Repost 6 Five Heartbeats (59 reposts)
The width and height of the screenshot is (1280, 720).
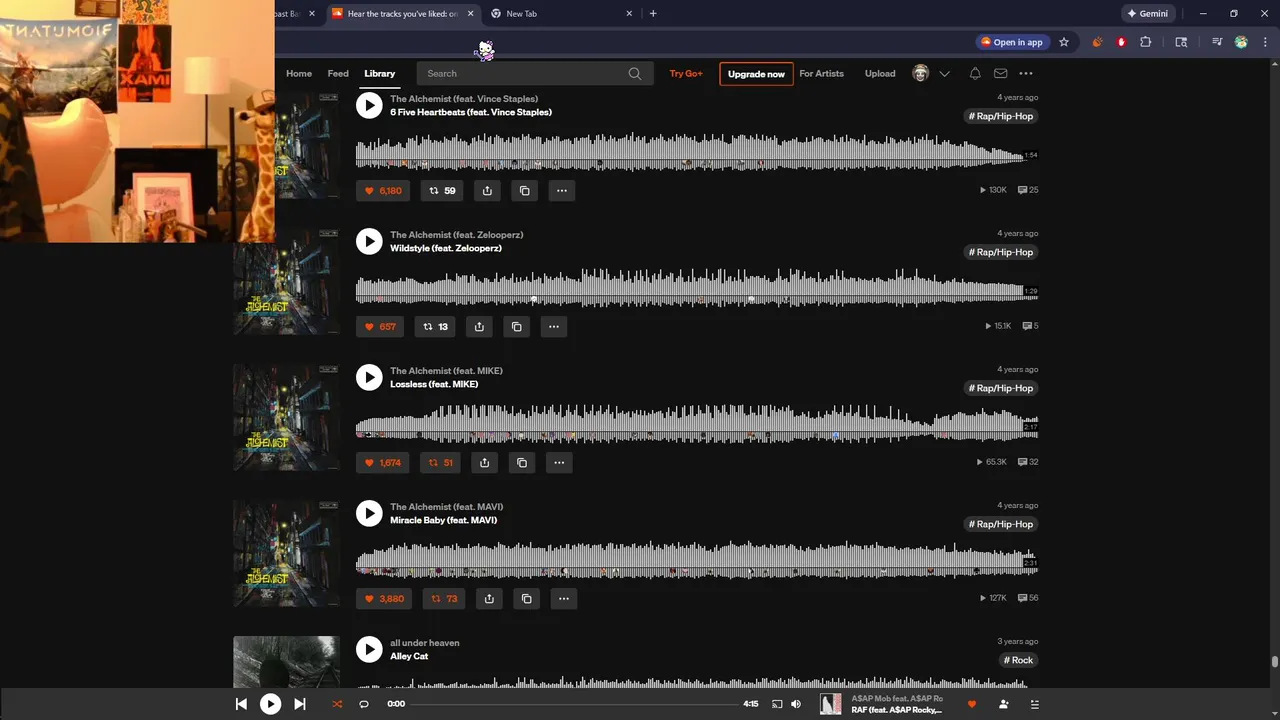click(x=442, y=190)
